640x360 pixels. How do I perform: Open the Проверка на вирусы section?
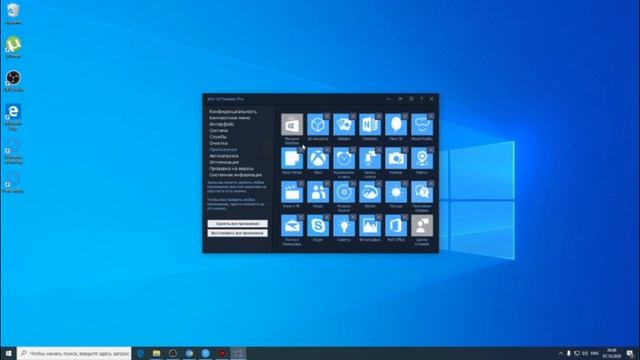point(231,169)
